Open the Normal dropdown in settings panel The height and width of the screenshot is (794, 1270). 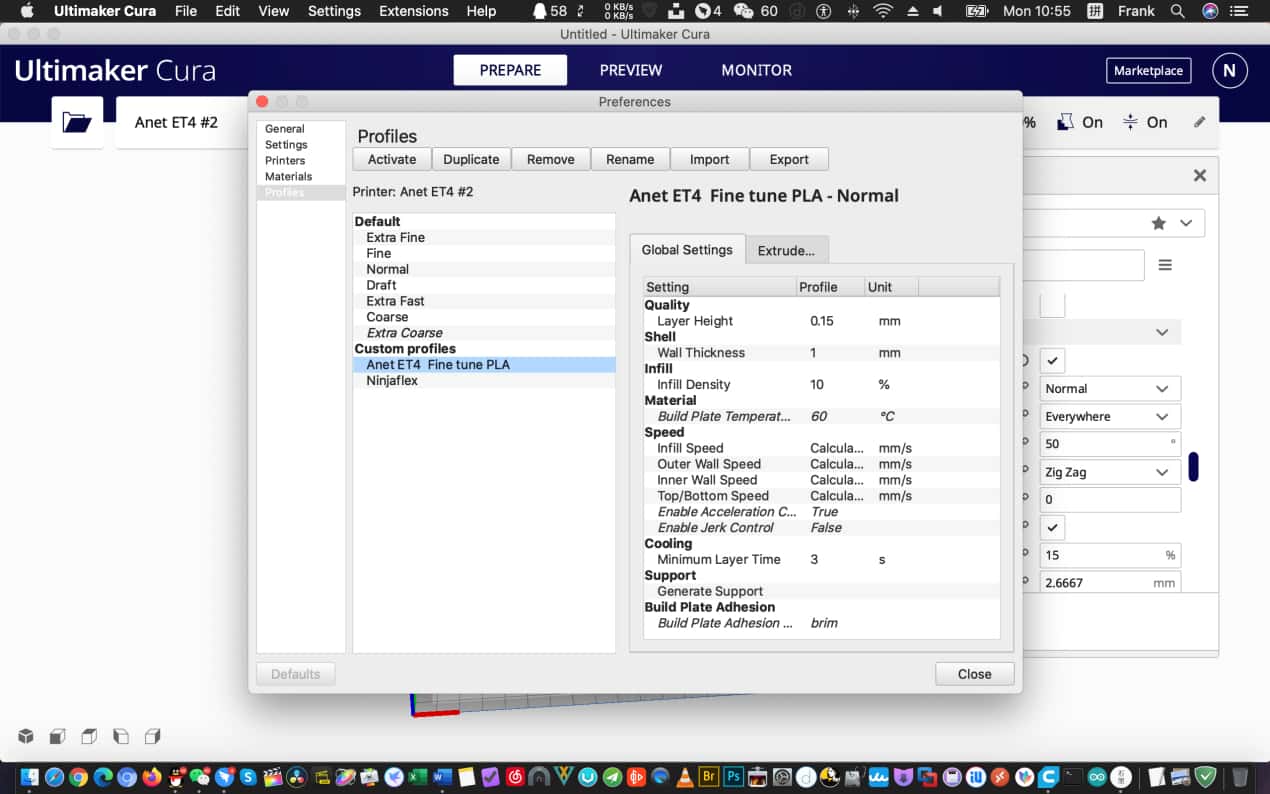pyautogui.click(x=1110, y=388)
